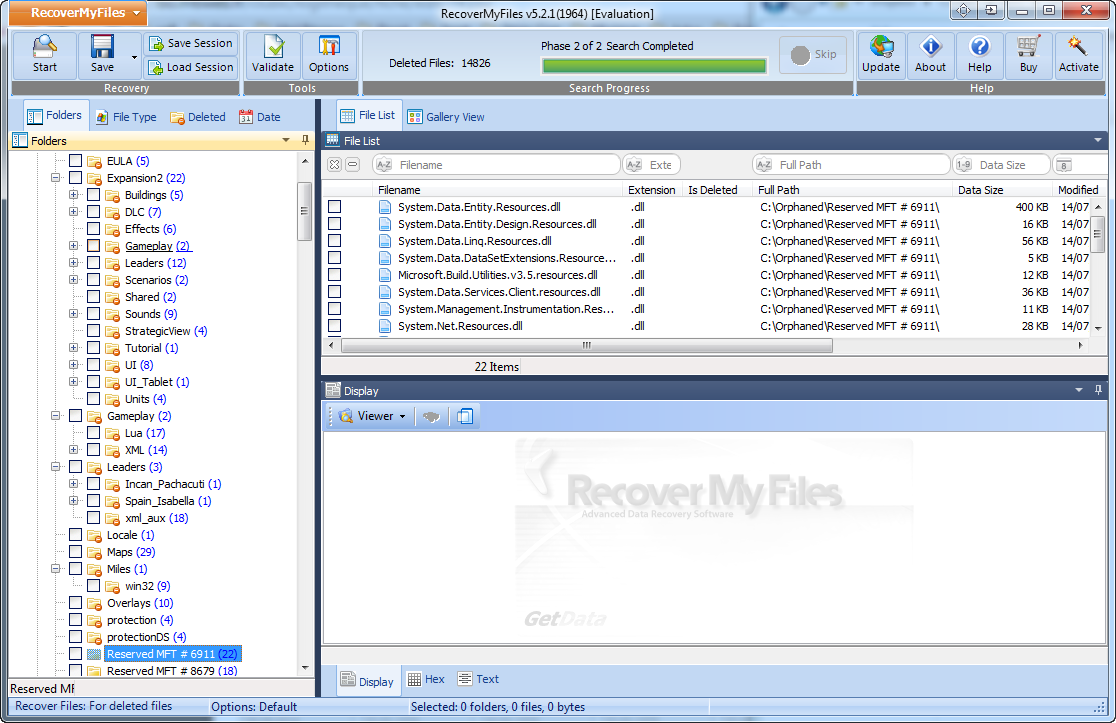Switch to the Deleted tab
The width and height of the screenshot is (1116, 723).
(x=198, y=117)
